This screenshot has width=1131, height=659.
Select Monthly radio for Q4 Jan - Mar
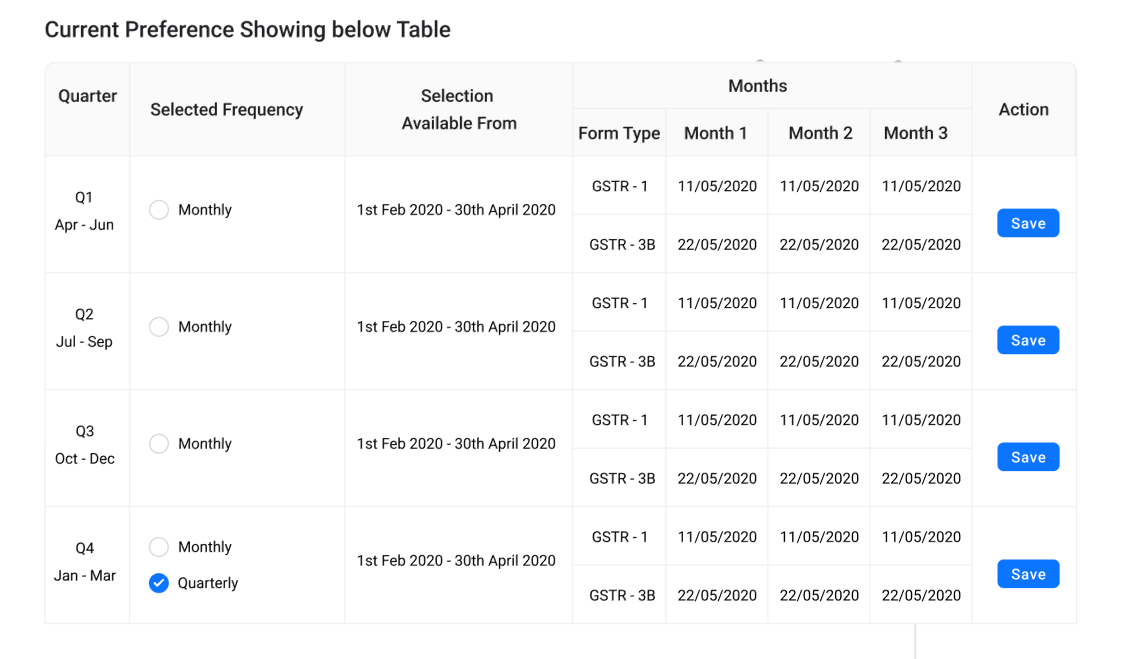point(159,547)
